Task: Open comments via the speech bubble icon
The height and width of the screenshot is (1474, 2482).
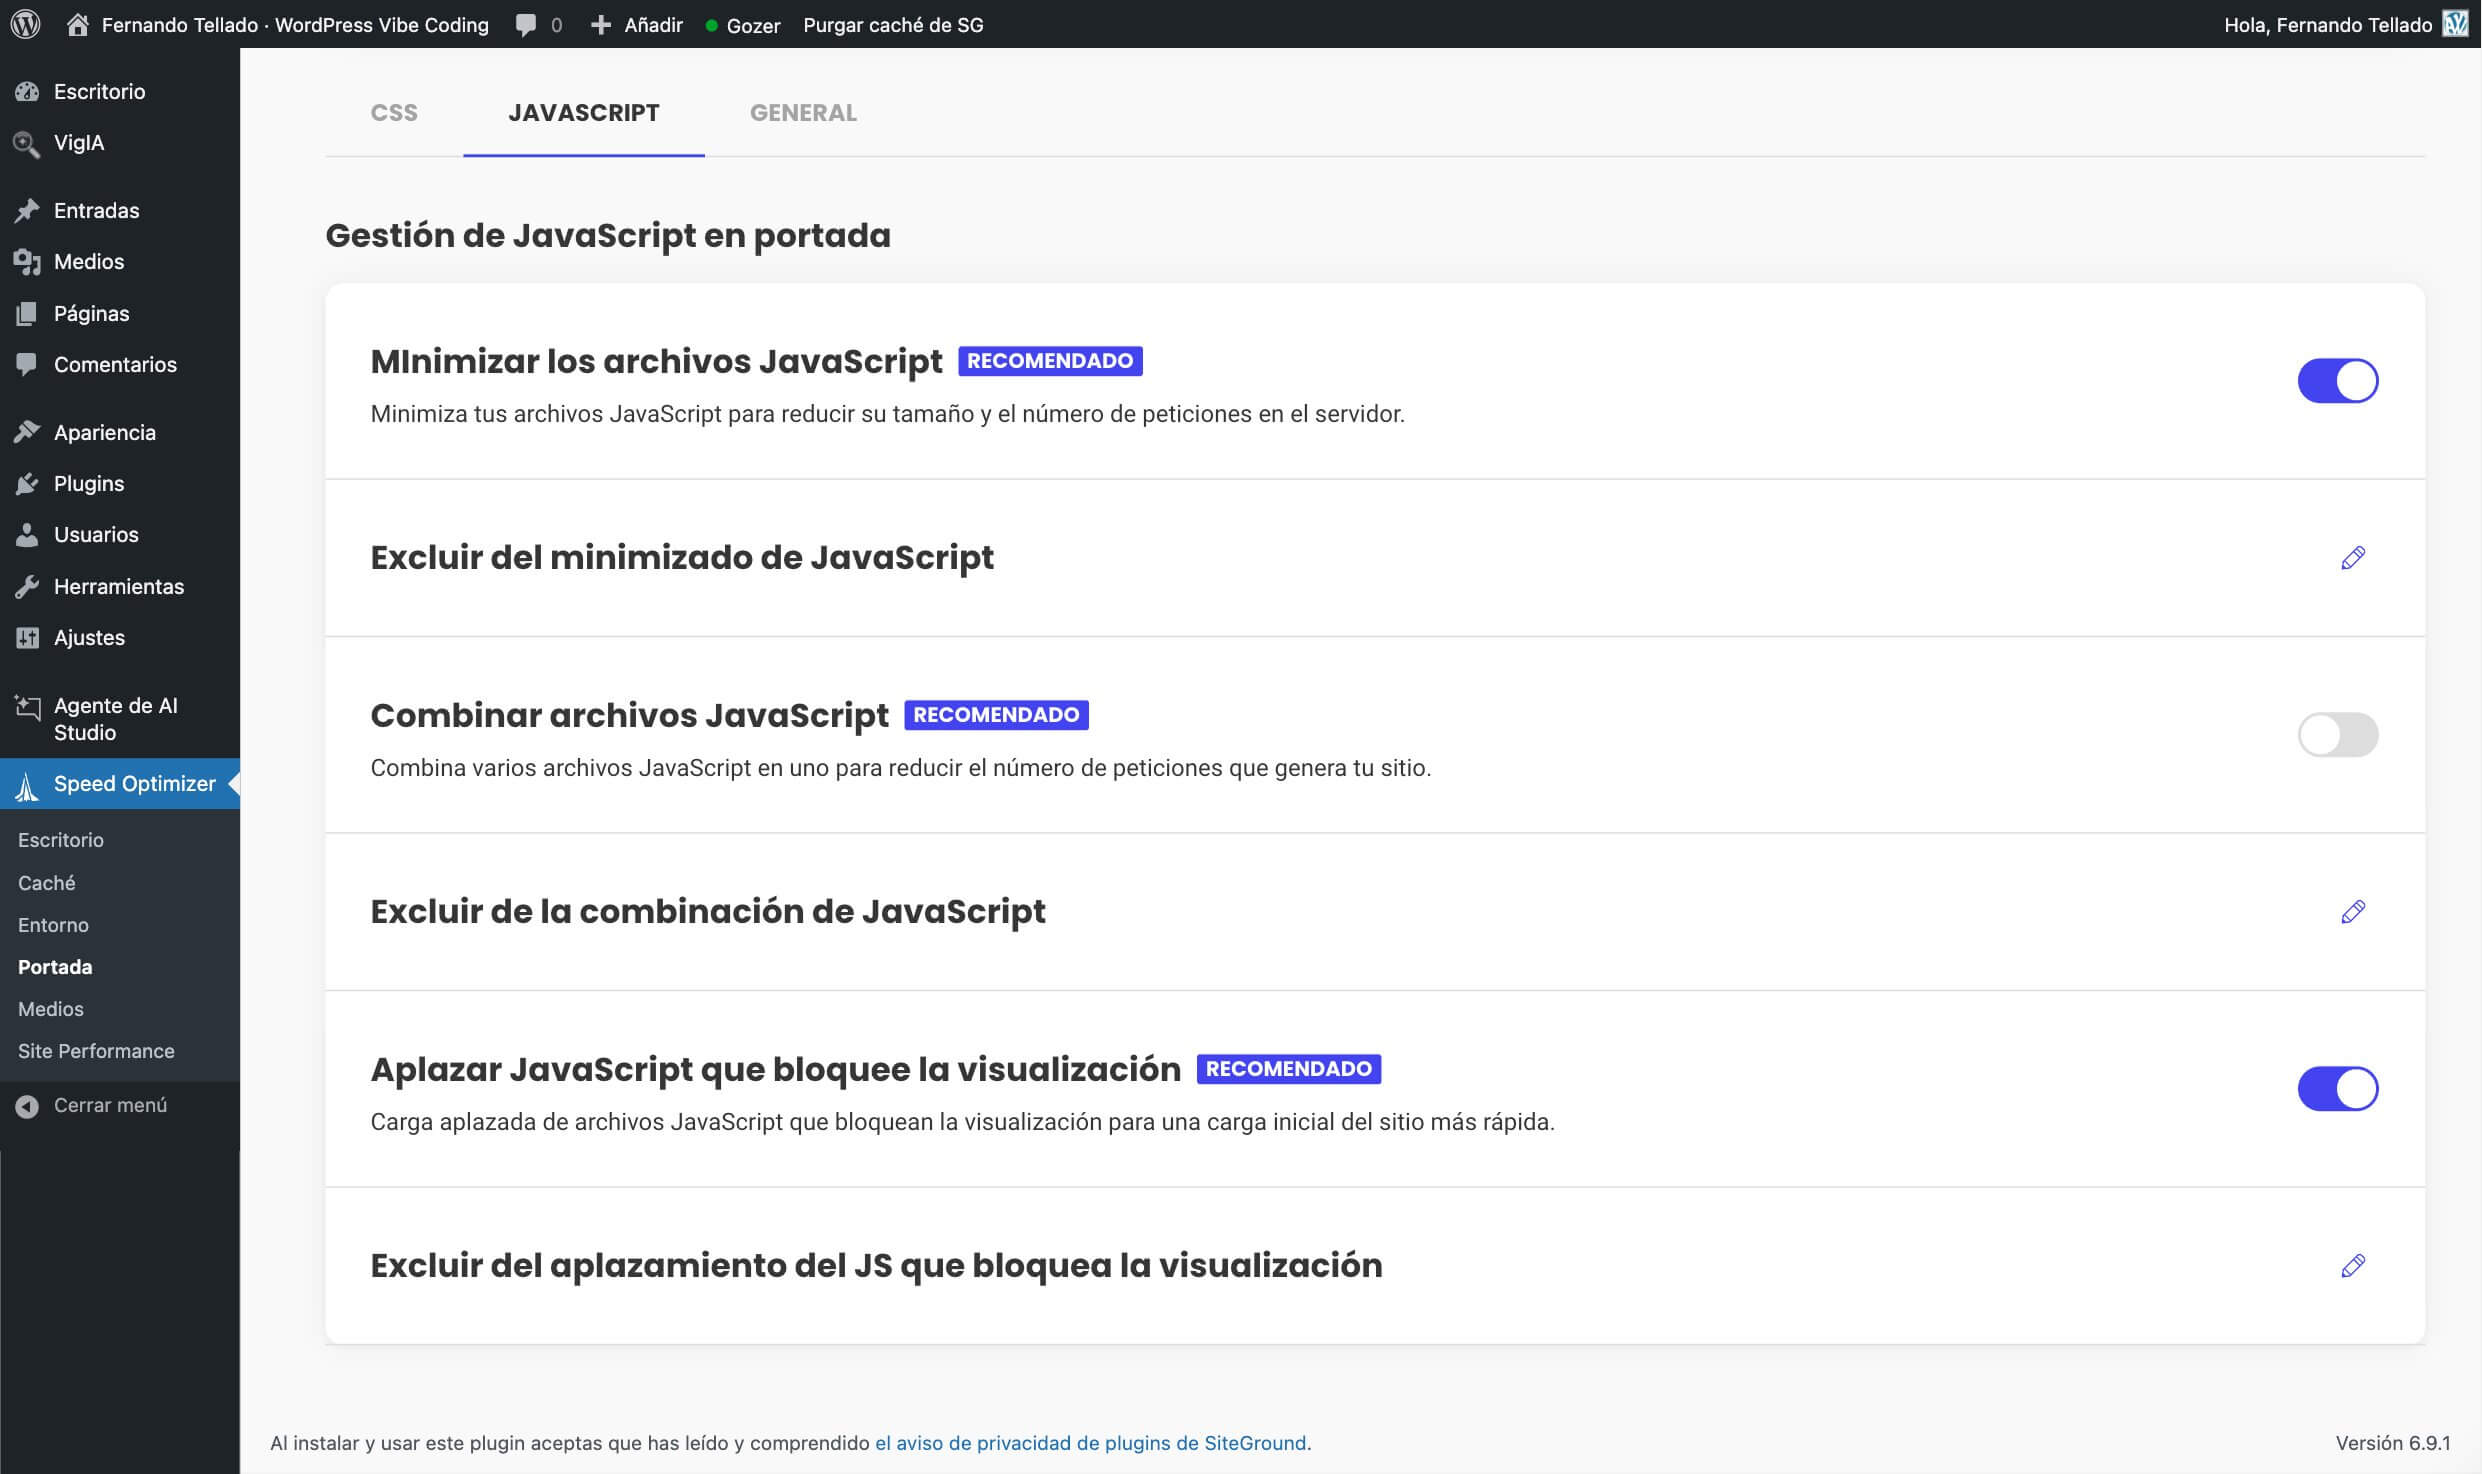Action: [x=525, y=24]
